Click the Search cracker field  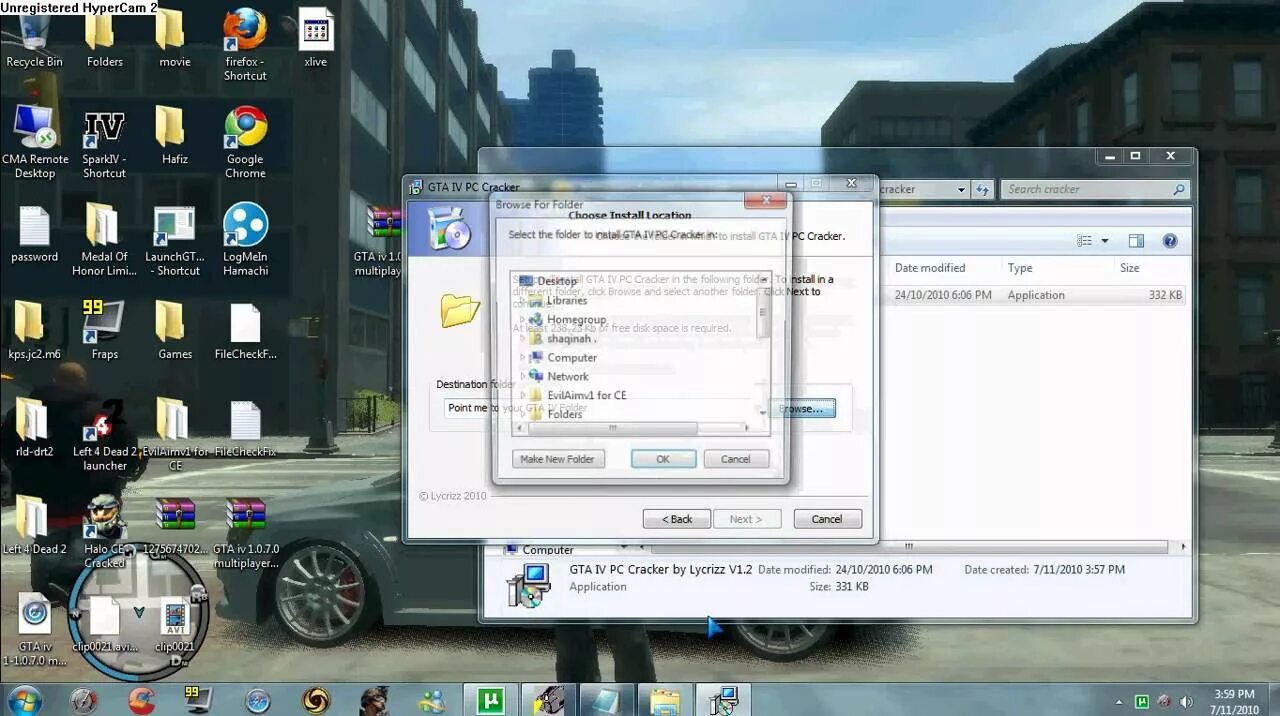pyautogui.click(x=1094, y=189)
